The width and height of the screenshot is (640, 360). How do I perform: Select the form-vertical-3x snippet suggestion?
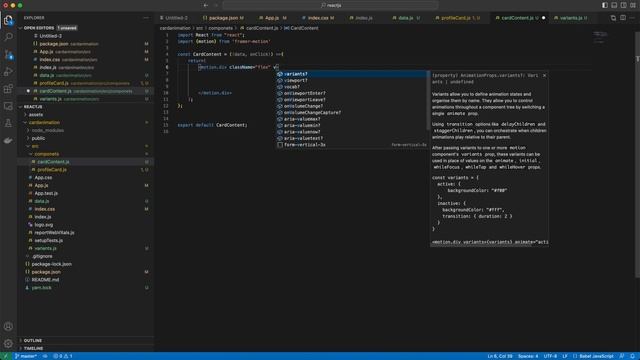click(352, 144)
